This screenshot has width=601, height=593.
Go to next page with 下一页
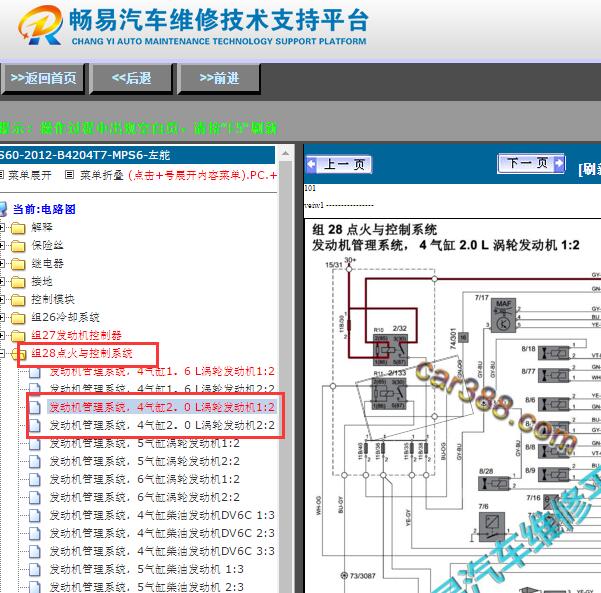[531, 164]
